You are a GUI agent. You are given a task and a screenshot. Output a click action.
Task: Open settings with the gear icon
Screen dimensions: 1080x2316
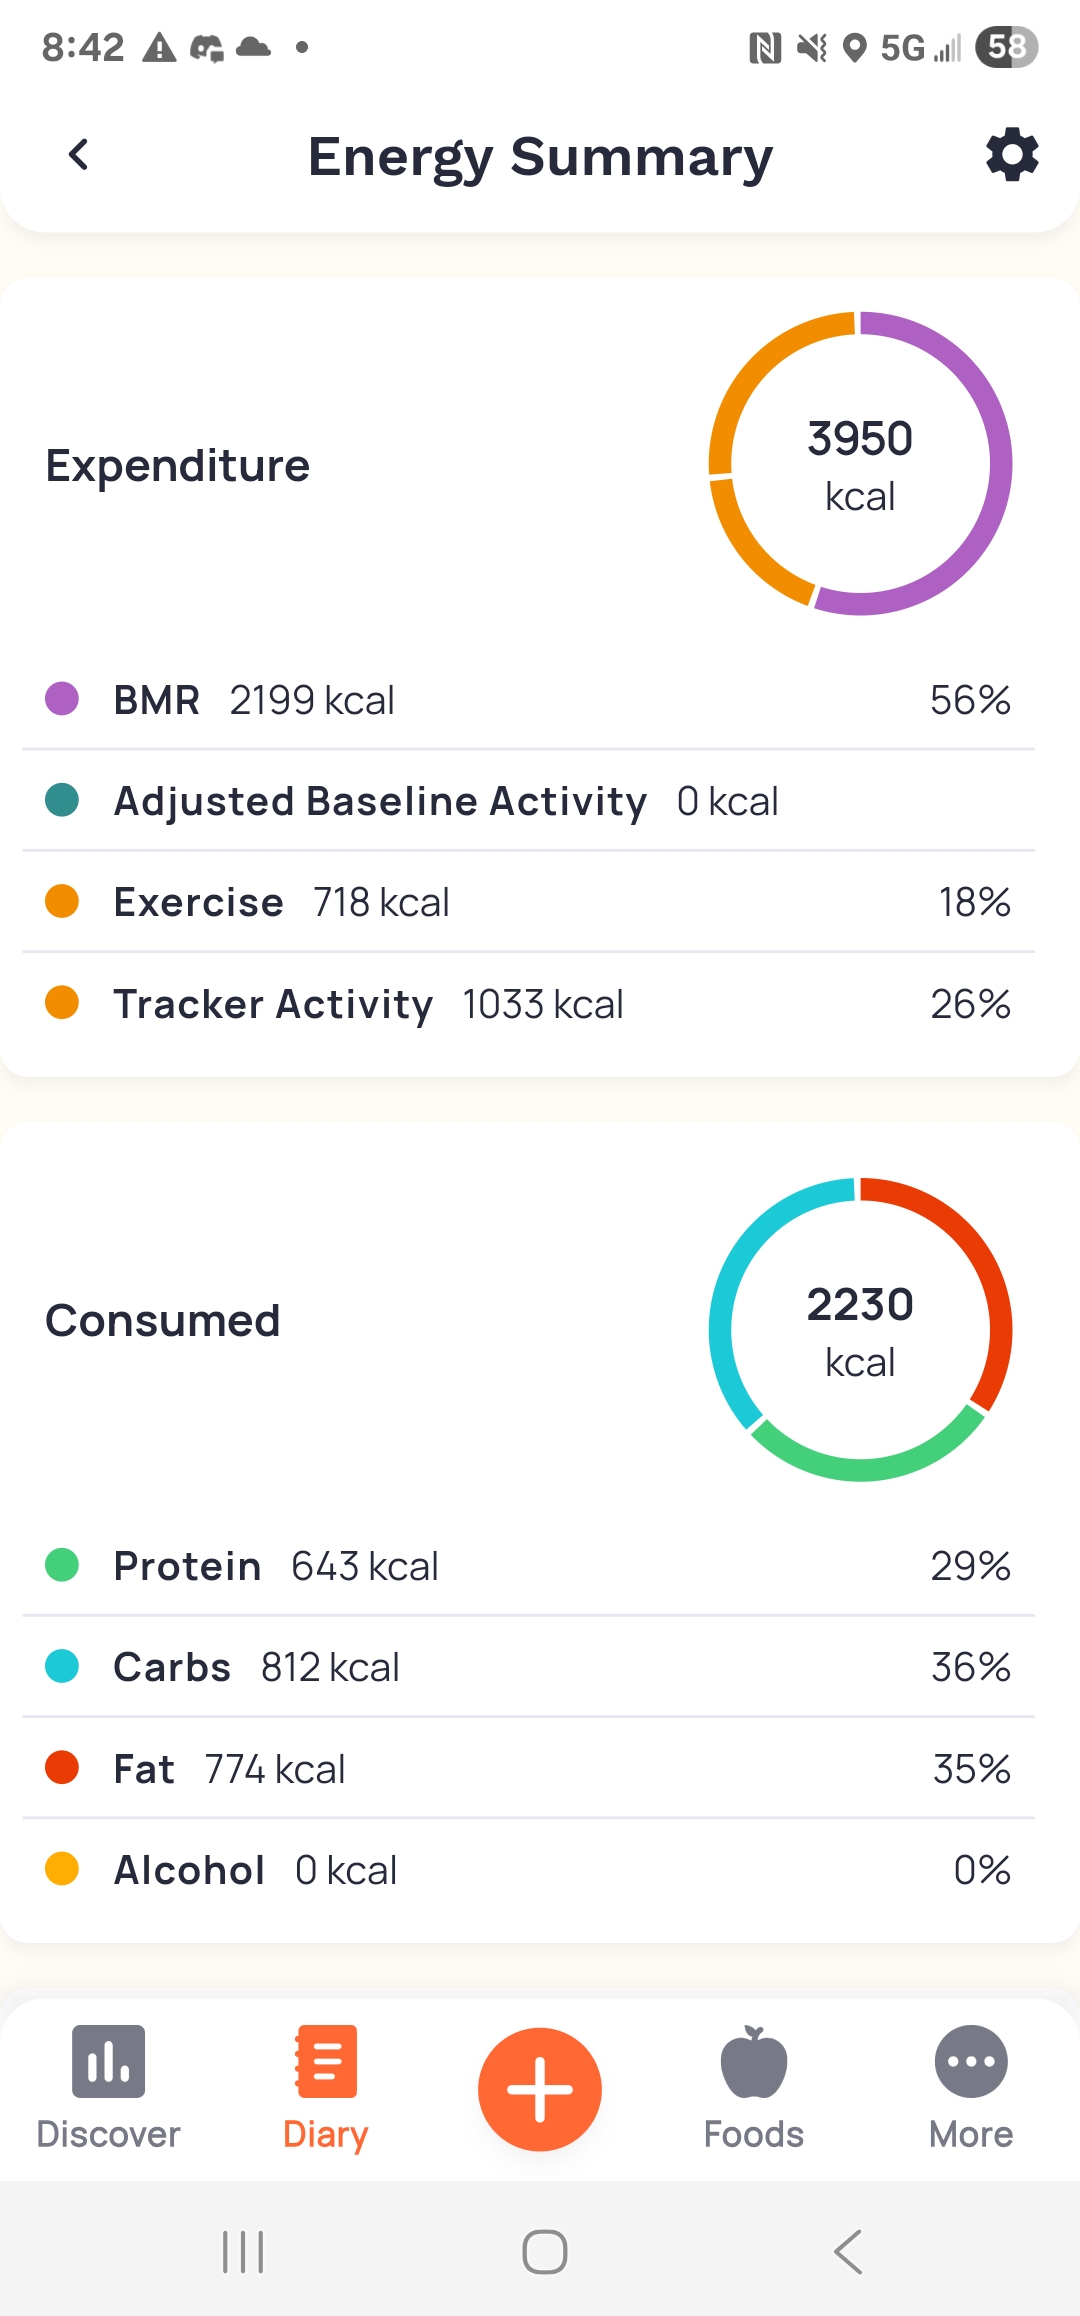point(1012,155)
